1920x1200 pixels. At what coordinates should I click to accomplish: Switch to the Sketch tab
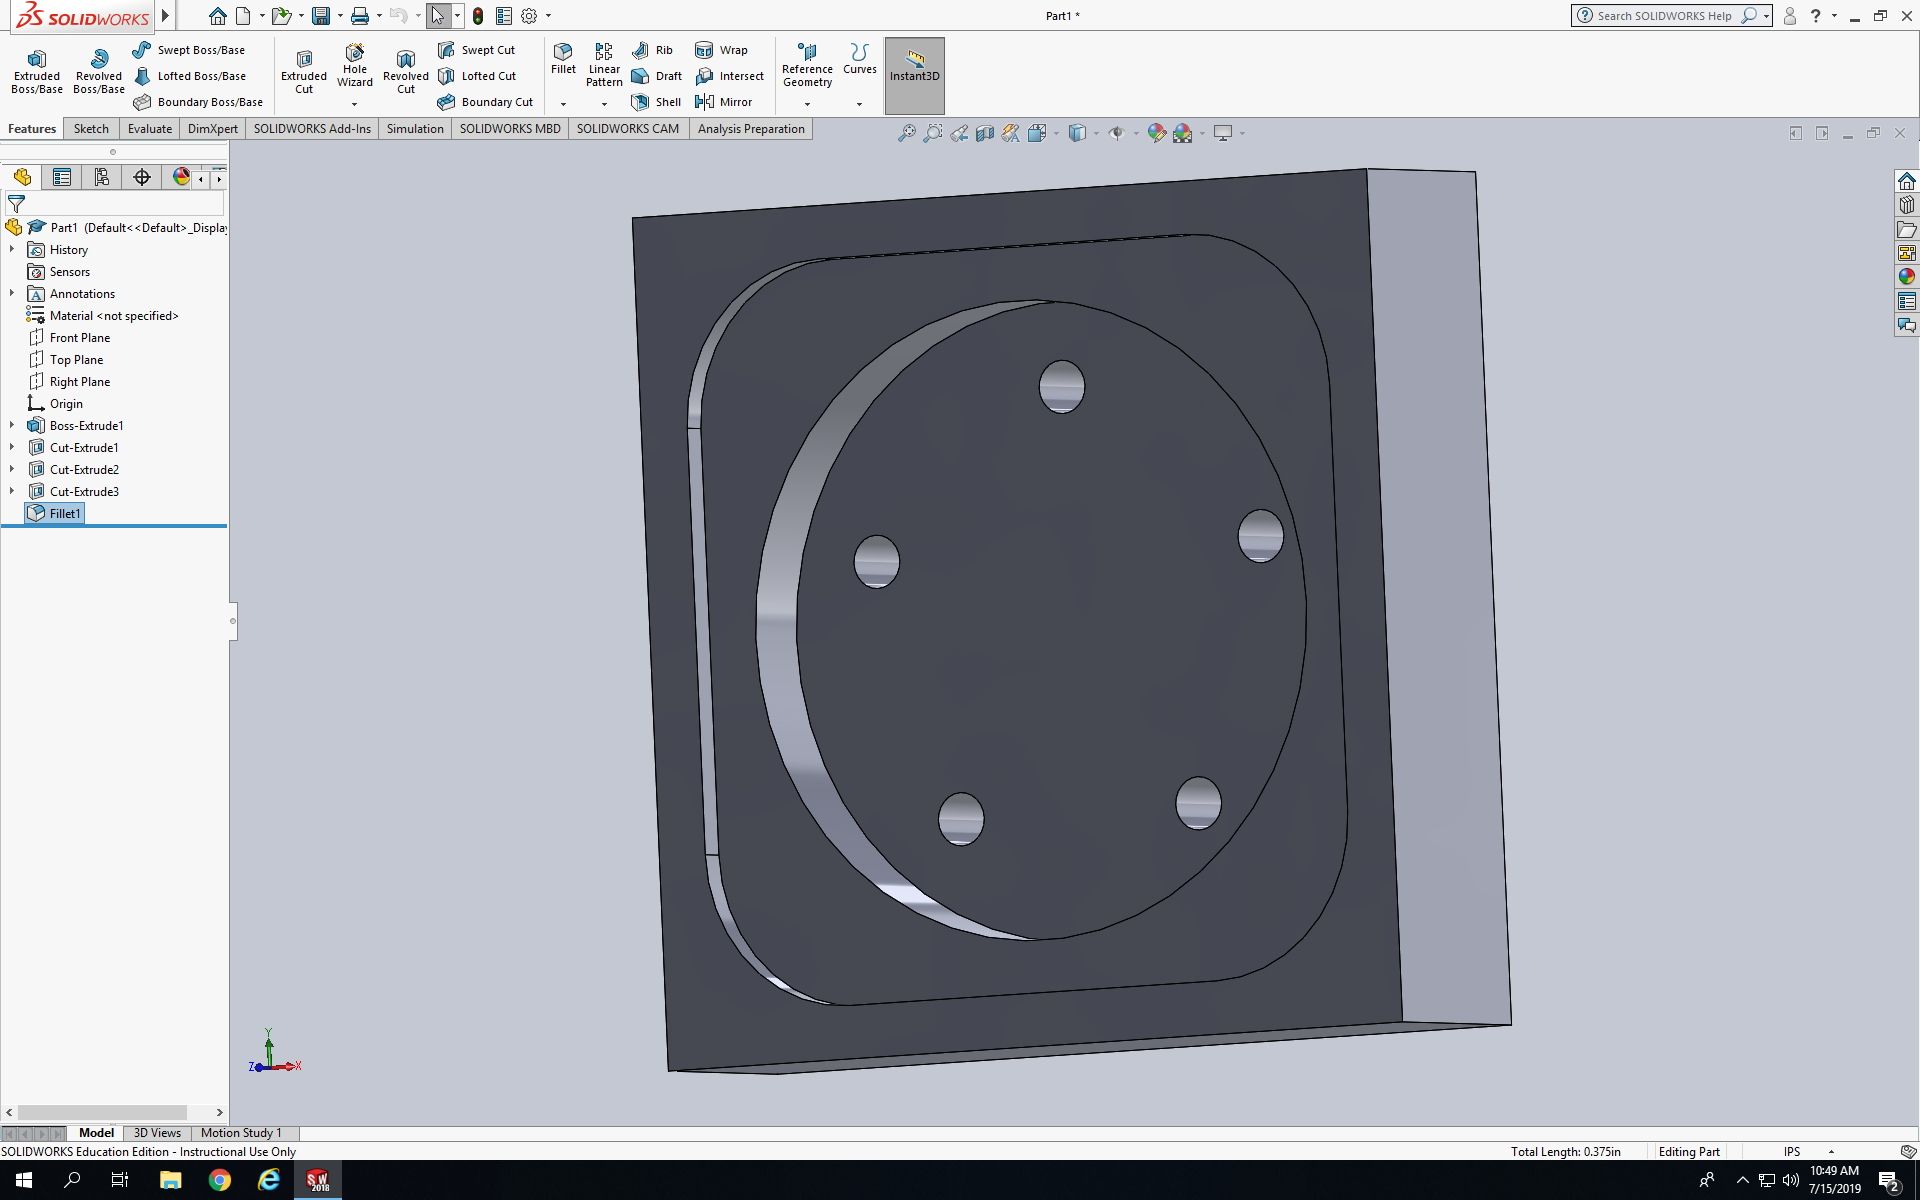click(x=91, y=129)
